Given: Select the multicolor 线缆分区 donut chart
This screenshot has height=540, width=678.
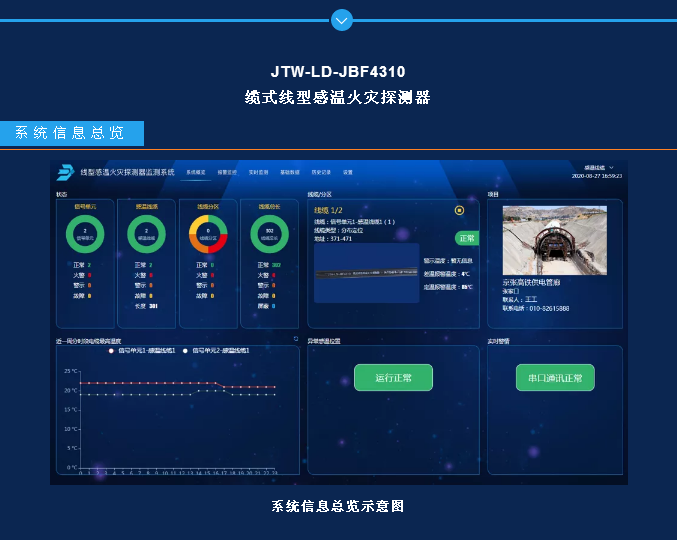Looking at the screenshot, I should [x=208, y=236].
